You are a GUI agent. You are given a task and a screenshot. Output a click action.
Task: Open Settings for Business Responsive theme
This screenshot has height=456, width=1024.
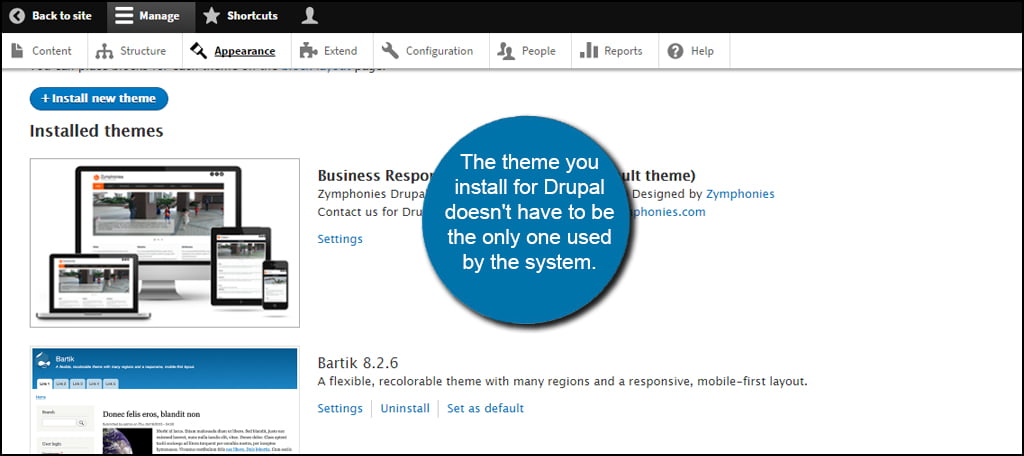[x=340, y=239]
